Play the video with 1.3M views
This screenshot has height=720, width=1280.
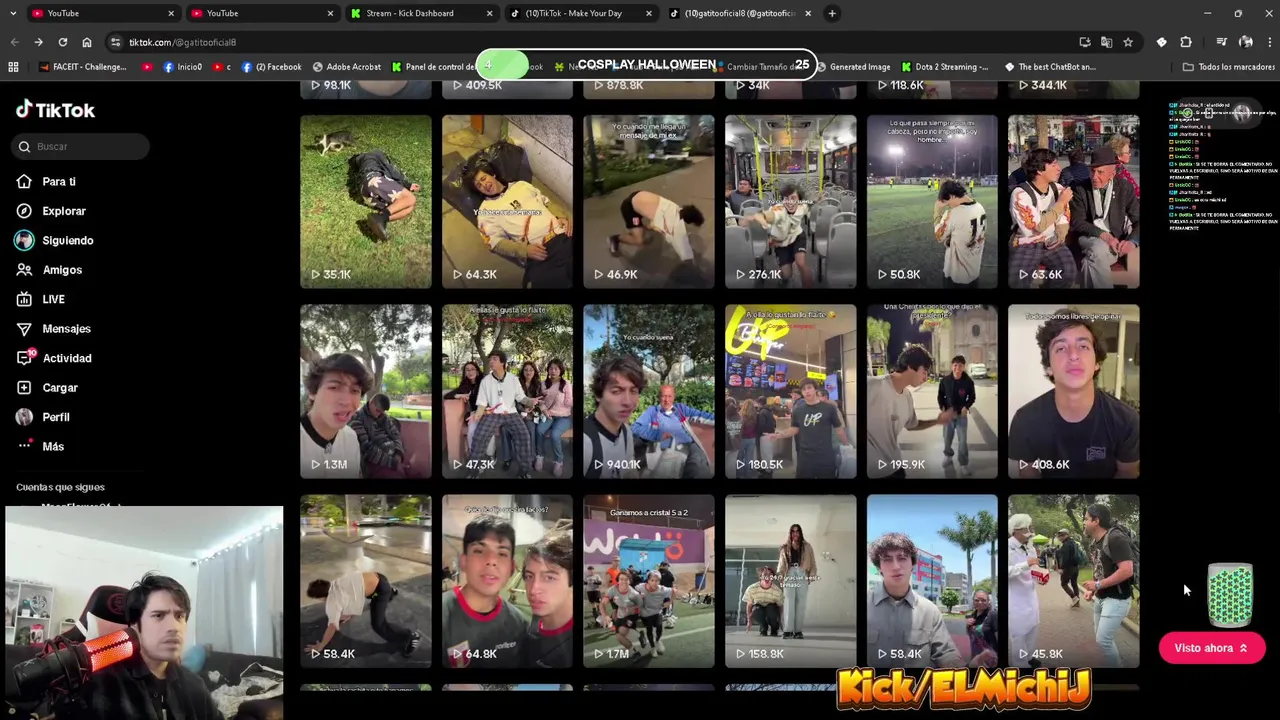[366, 392]
